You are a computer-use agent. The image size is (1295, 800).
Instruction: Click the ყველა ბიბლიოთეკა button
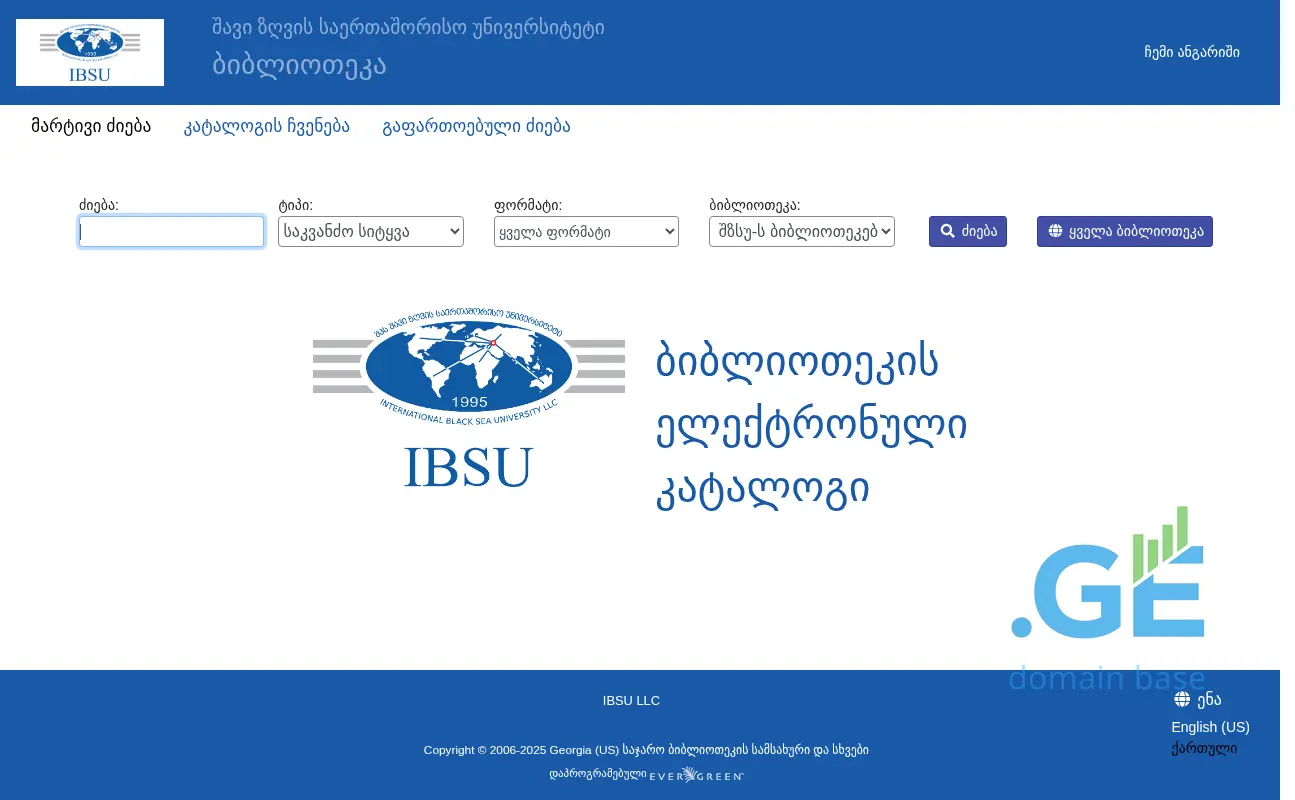tap(1124, 231)
